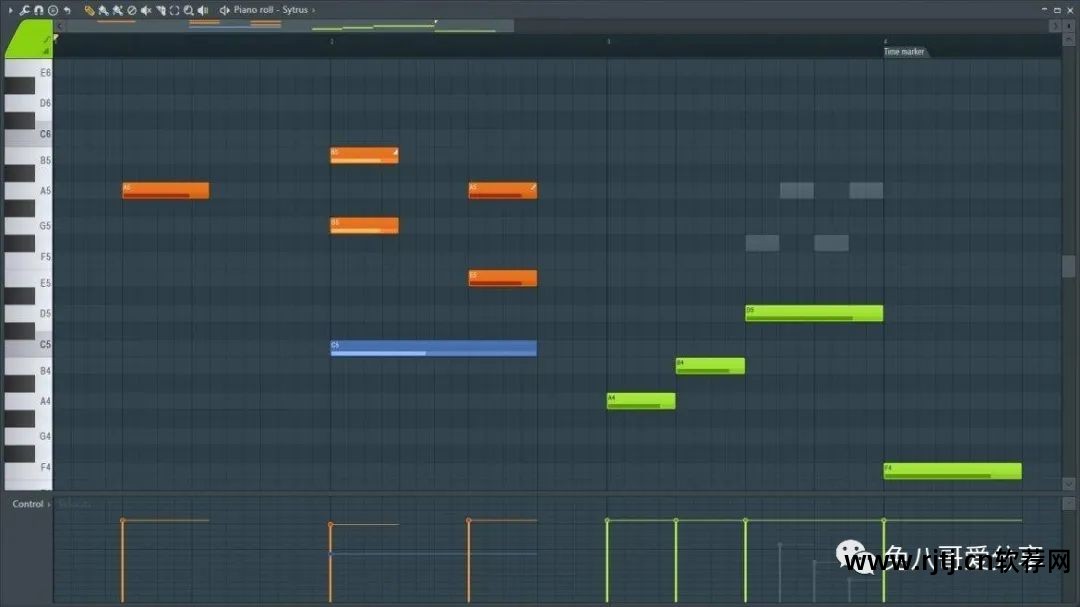
Task: Open the Stamp chord tool
Action: pyautogui.click(x=52, y=10)
